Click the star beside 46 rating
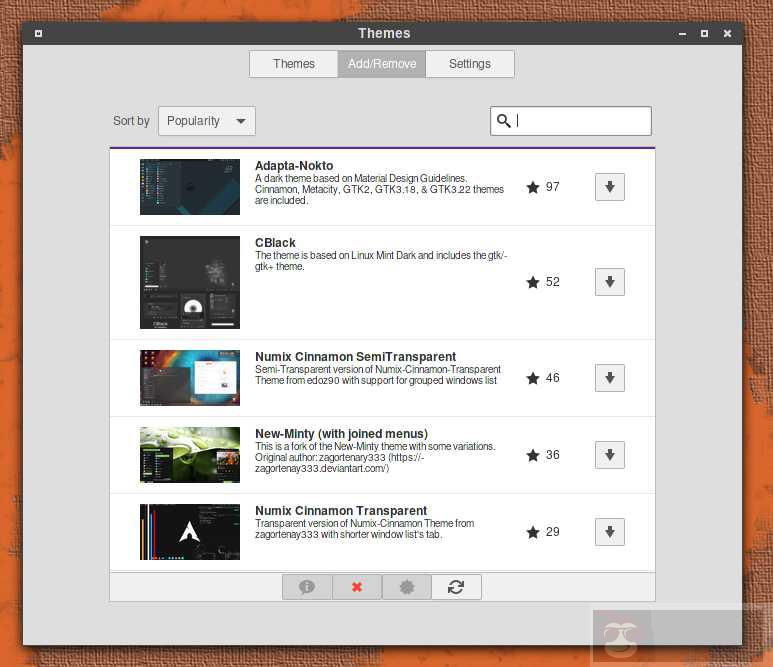The height and width of the screenshot is (667, 773). 533,378
